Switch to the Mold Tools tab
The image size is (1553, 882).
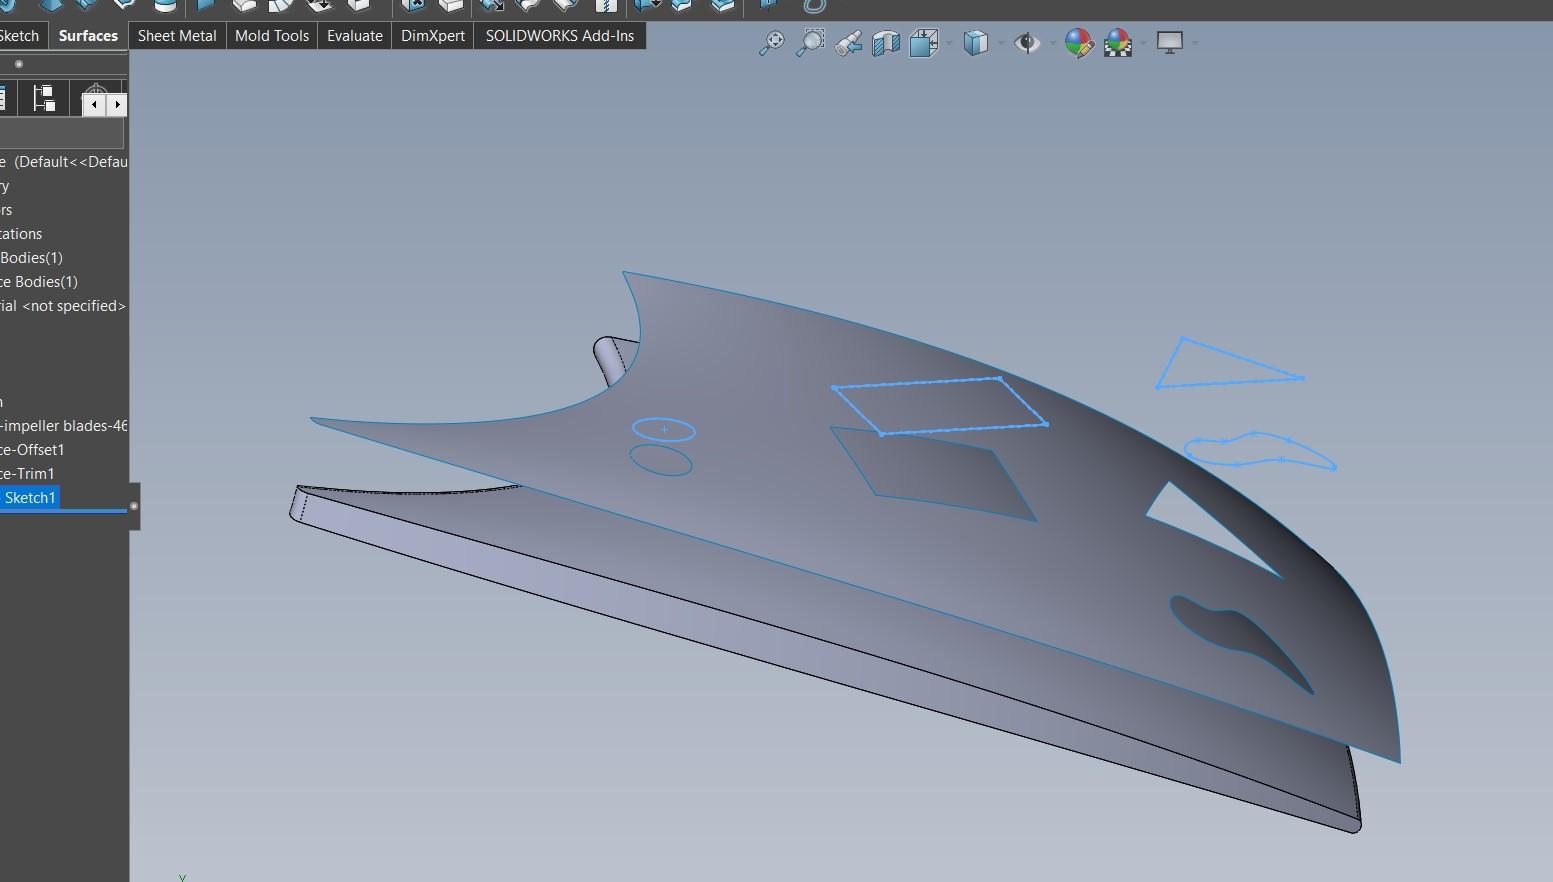[272, 36]
